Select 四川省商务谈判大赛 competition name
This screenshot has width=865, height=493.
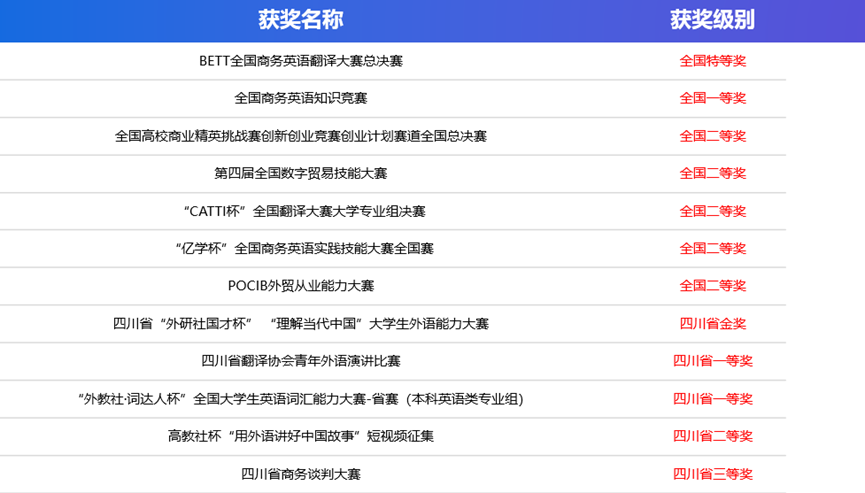click(x=301, y=474)
